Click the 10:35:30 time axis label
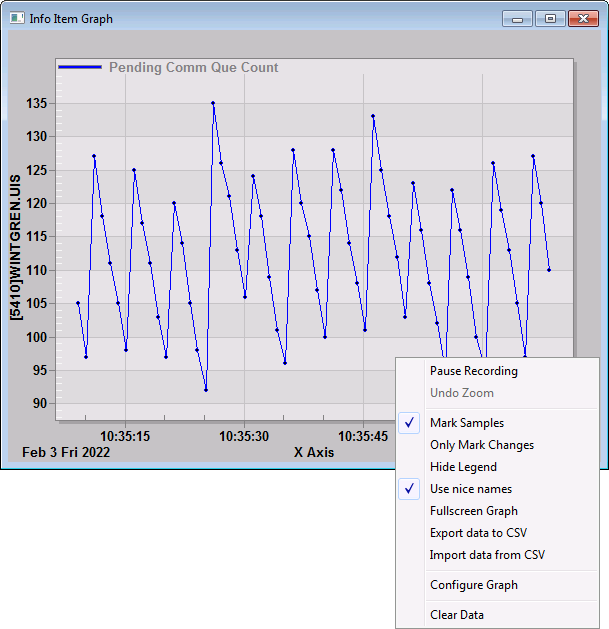 pos(244,436)
